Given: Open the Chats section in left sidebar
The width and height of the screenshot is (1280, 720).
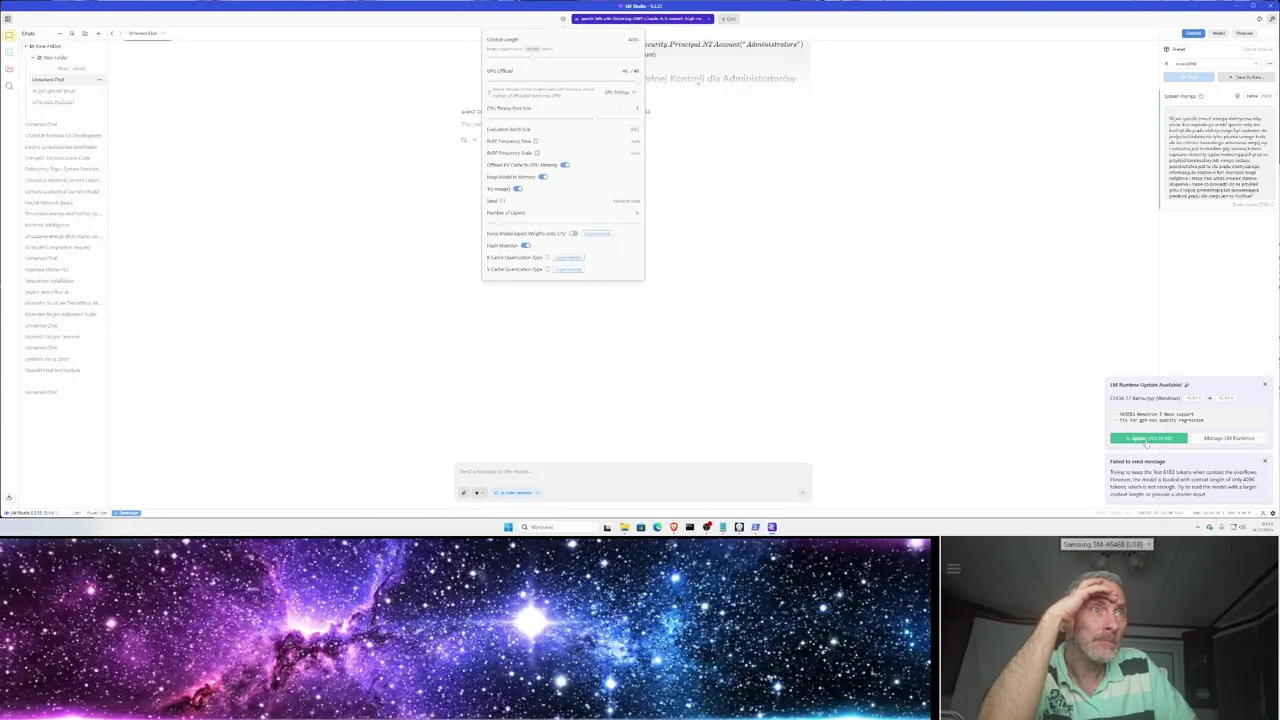Looking at the screenshot, I should (x=9, y=35).
